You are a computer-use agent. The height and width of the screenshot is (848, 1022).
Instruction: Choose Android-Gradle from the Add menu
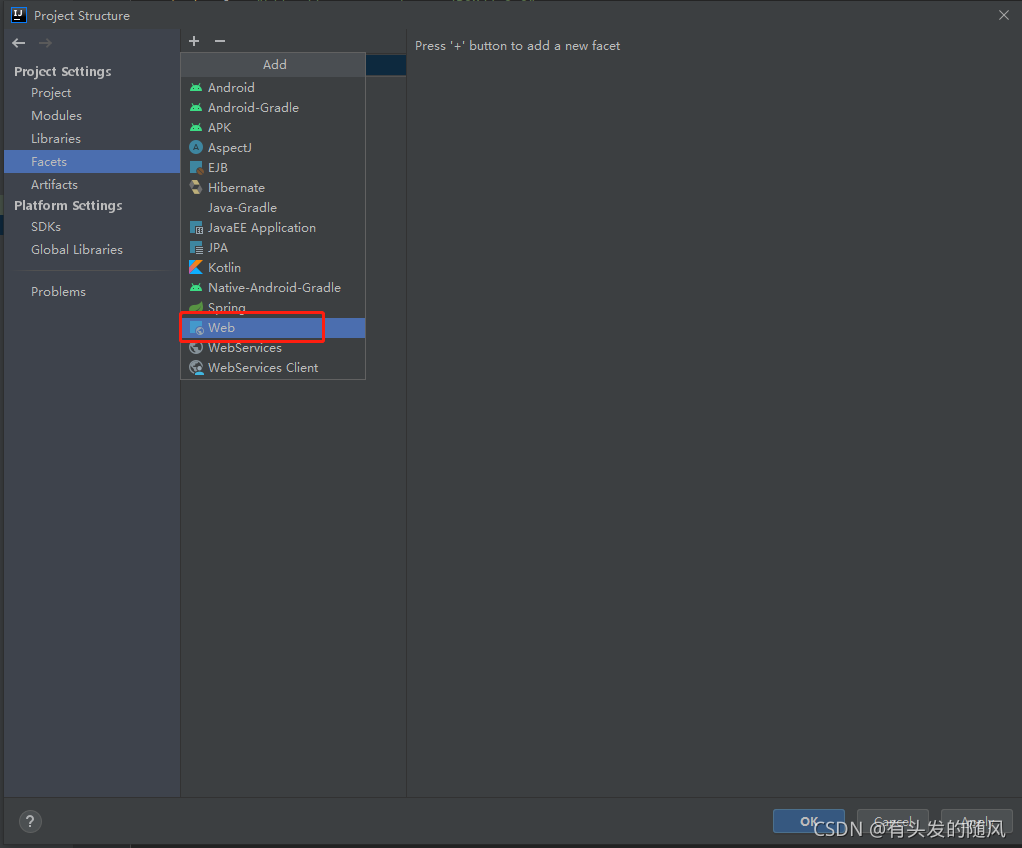pos(273,108)
